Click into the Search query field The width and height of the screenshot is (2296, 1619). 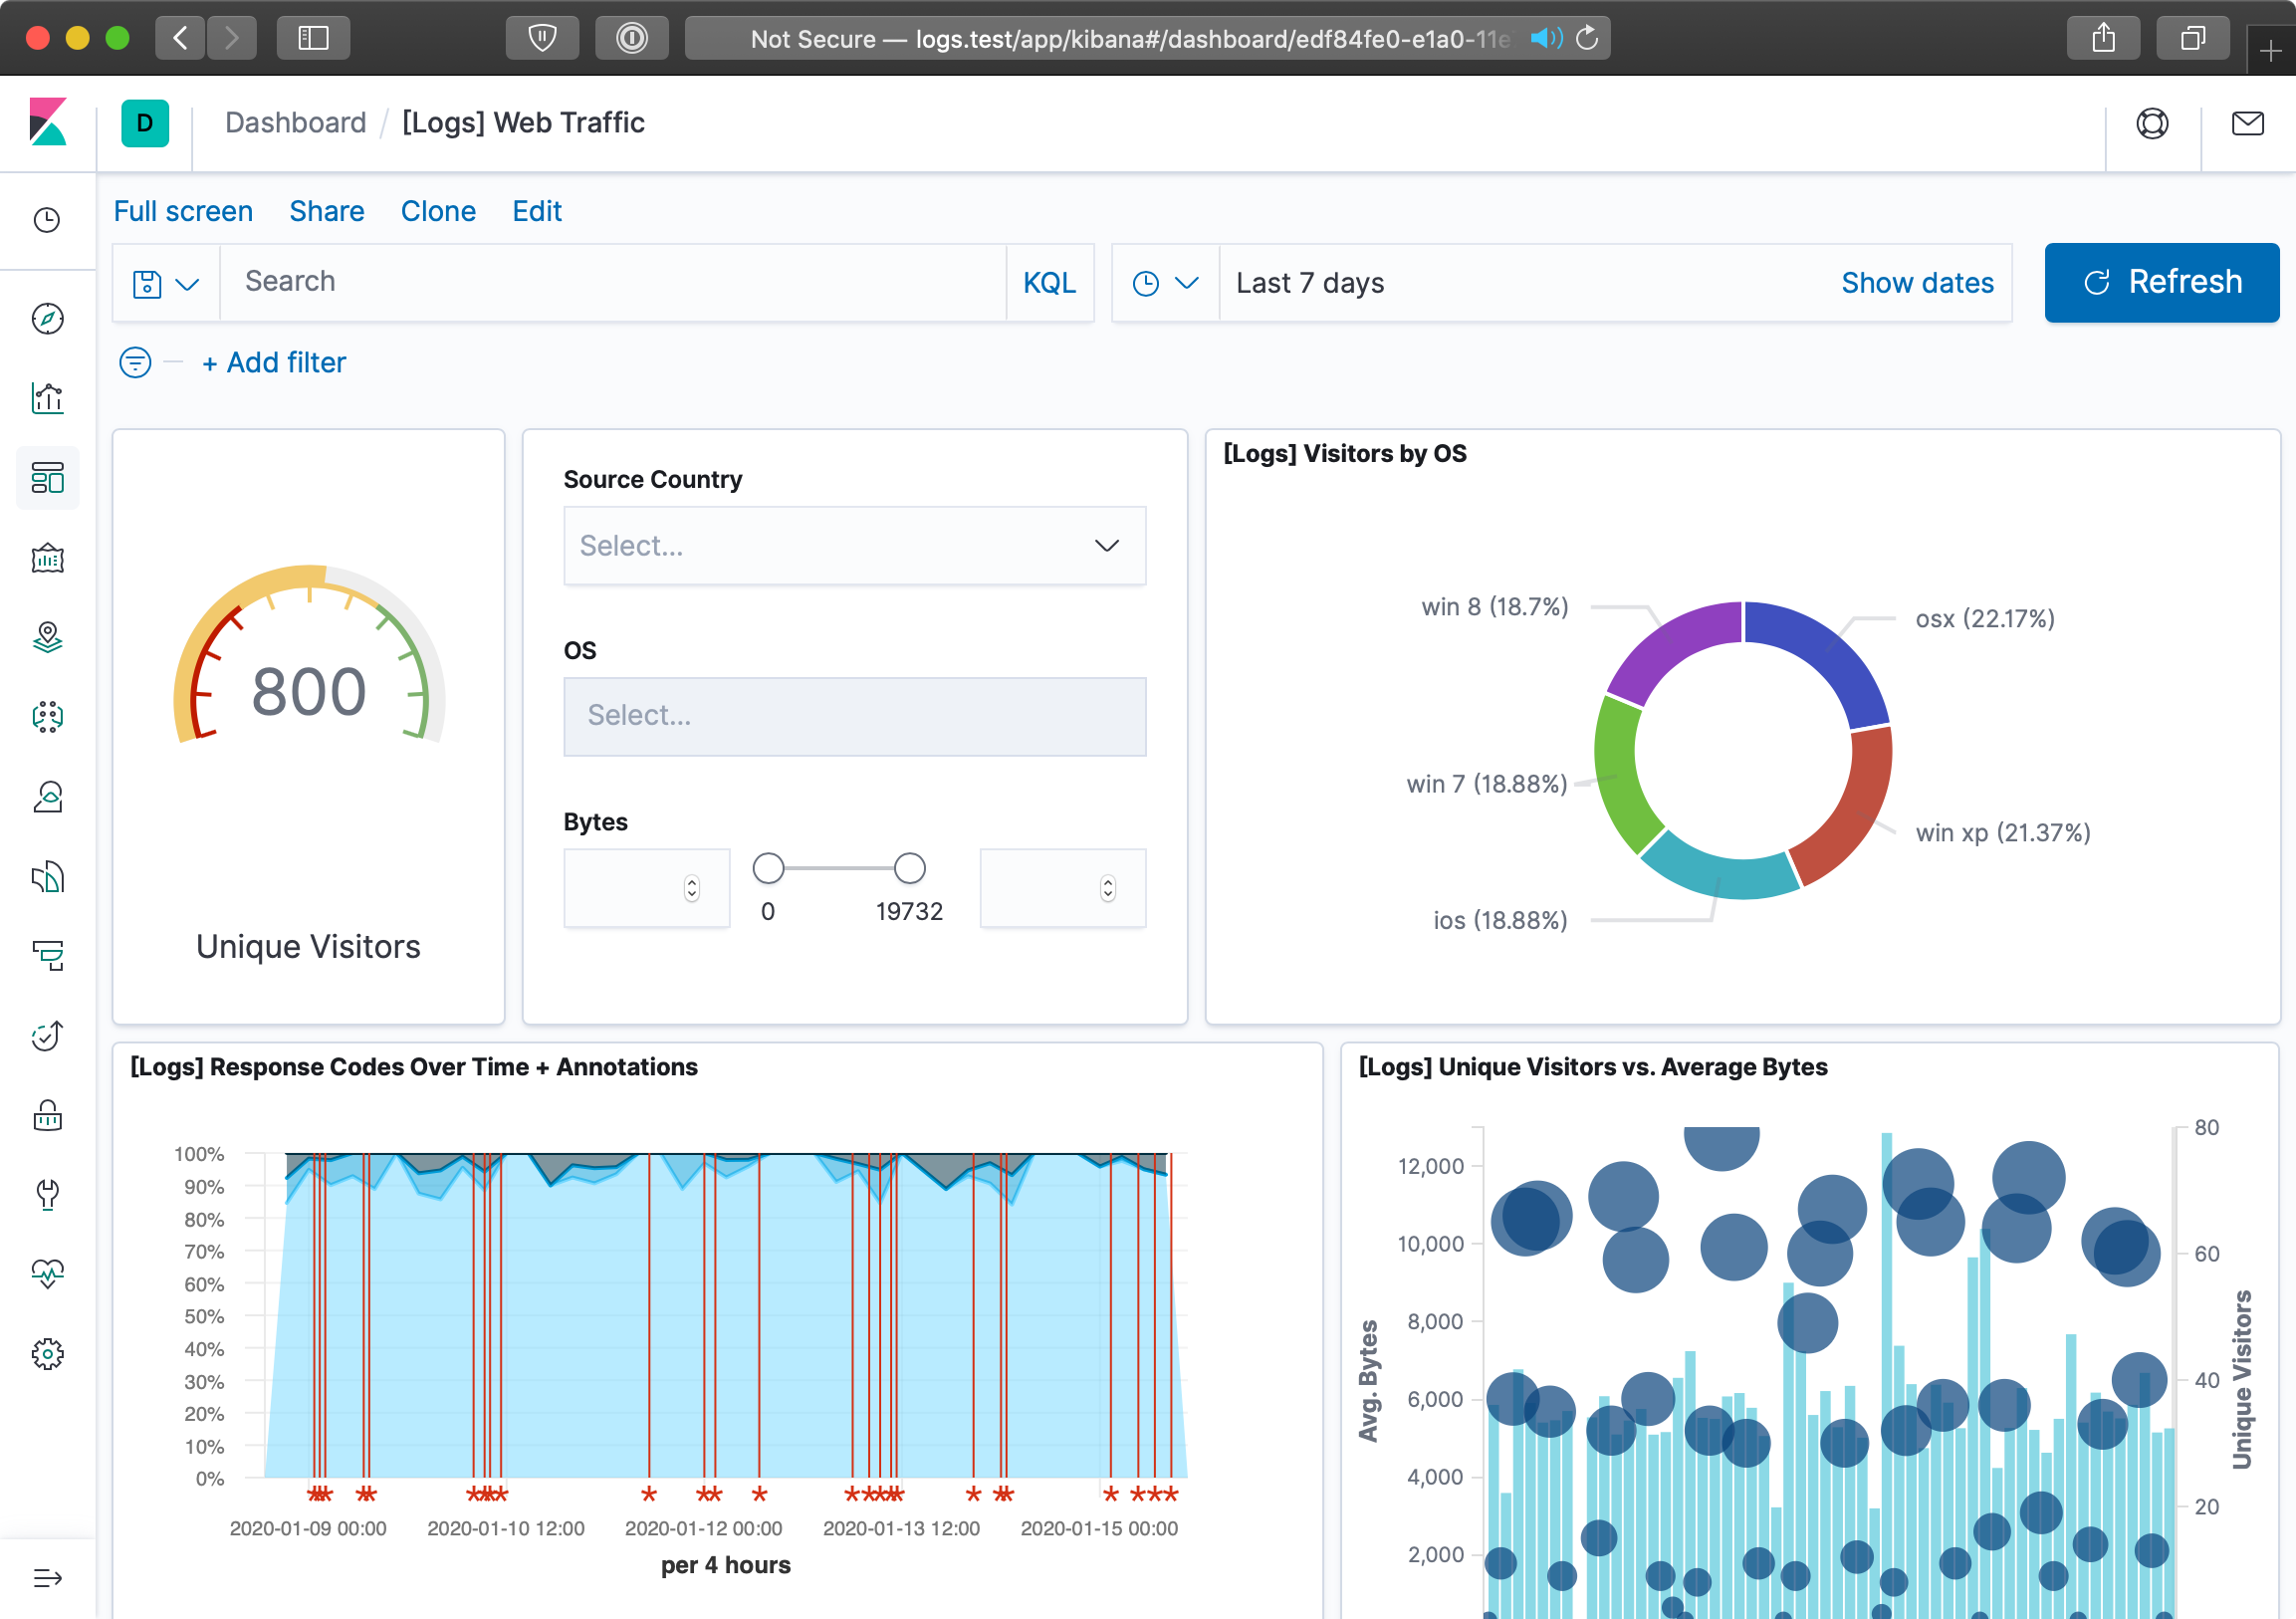click(x=612, y=282)
